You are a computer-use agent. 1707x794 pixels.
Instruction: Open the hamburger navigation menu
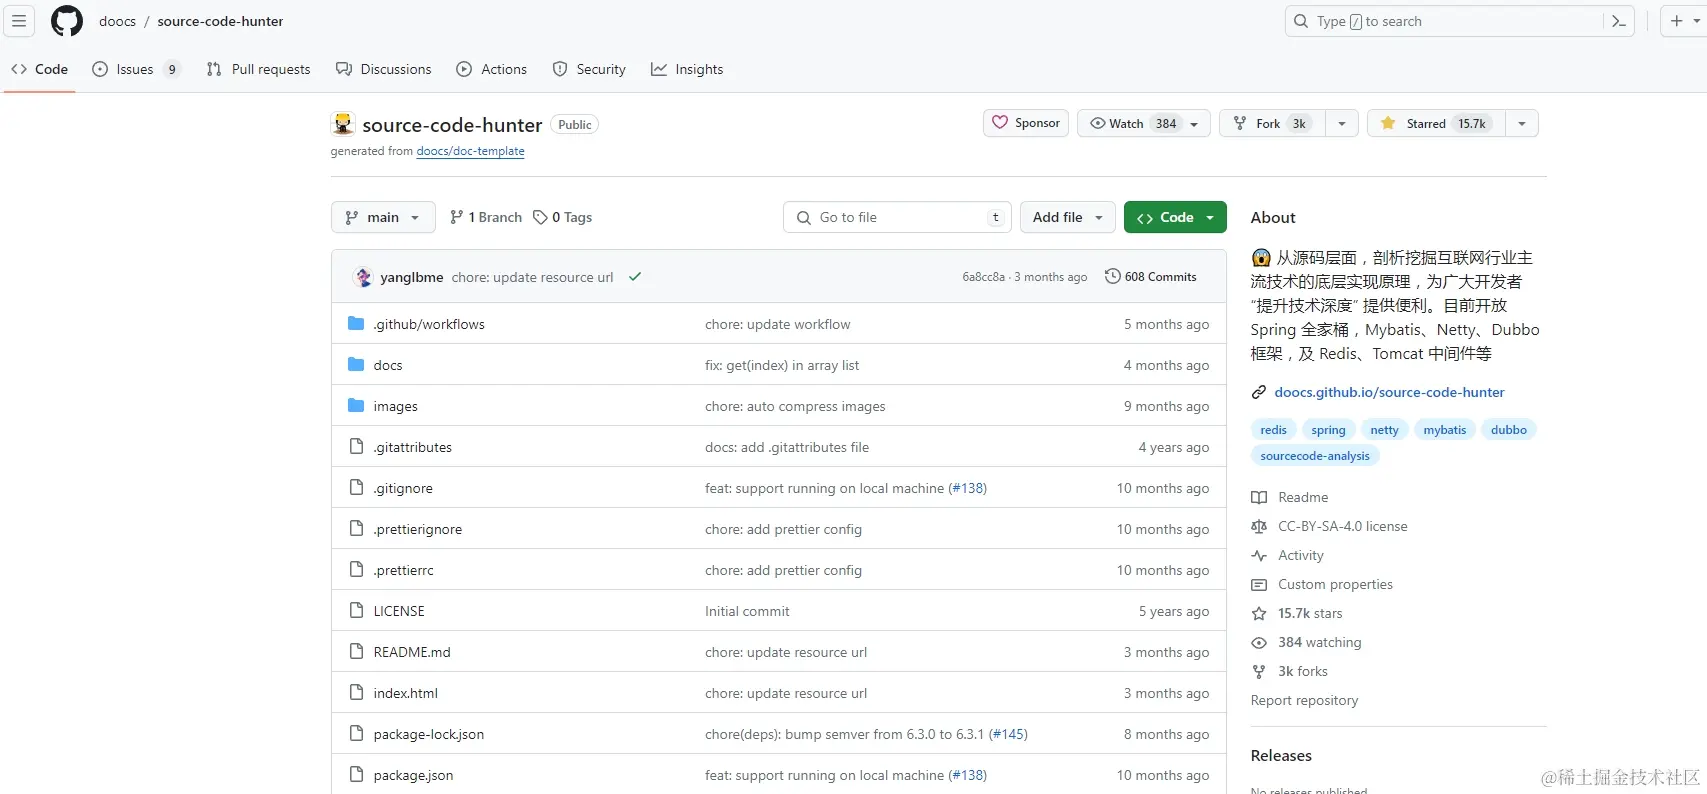19,21
